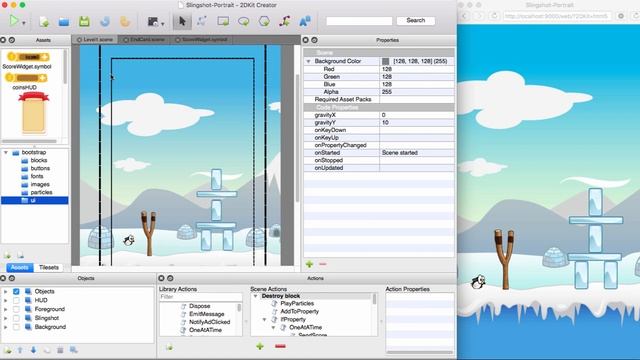The height and width of the screenshot is (360, 640).
Task: Select the transform tool beside the pointer tool
Action: (x=202, y=21)
